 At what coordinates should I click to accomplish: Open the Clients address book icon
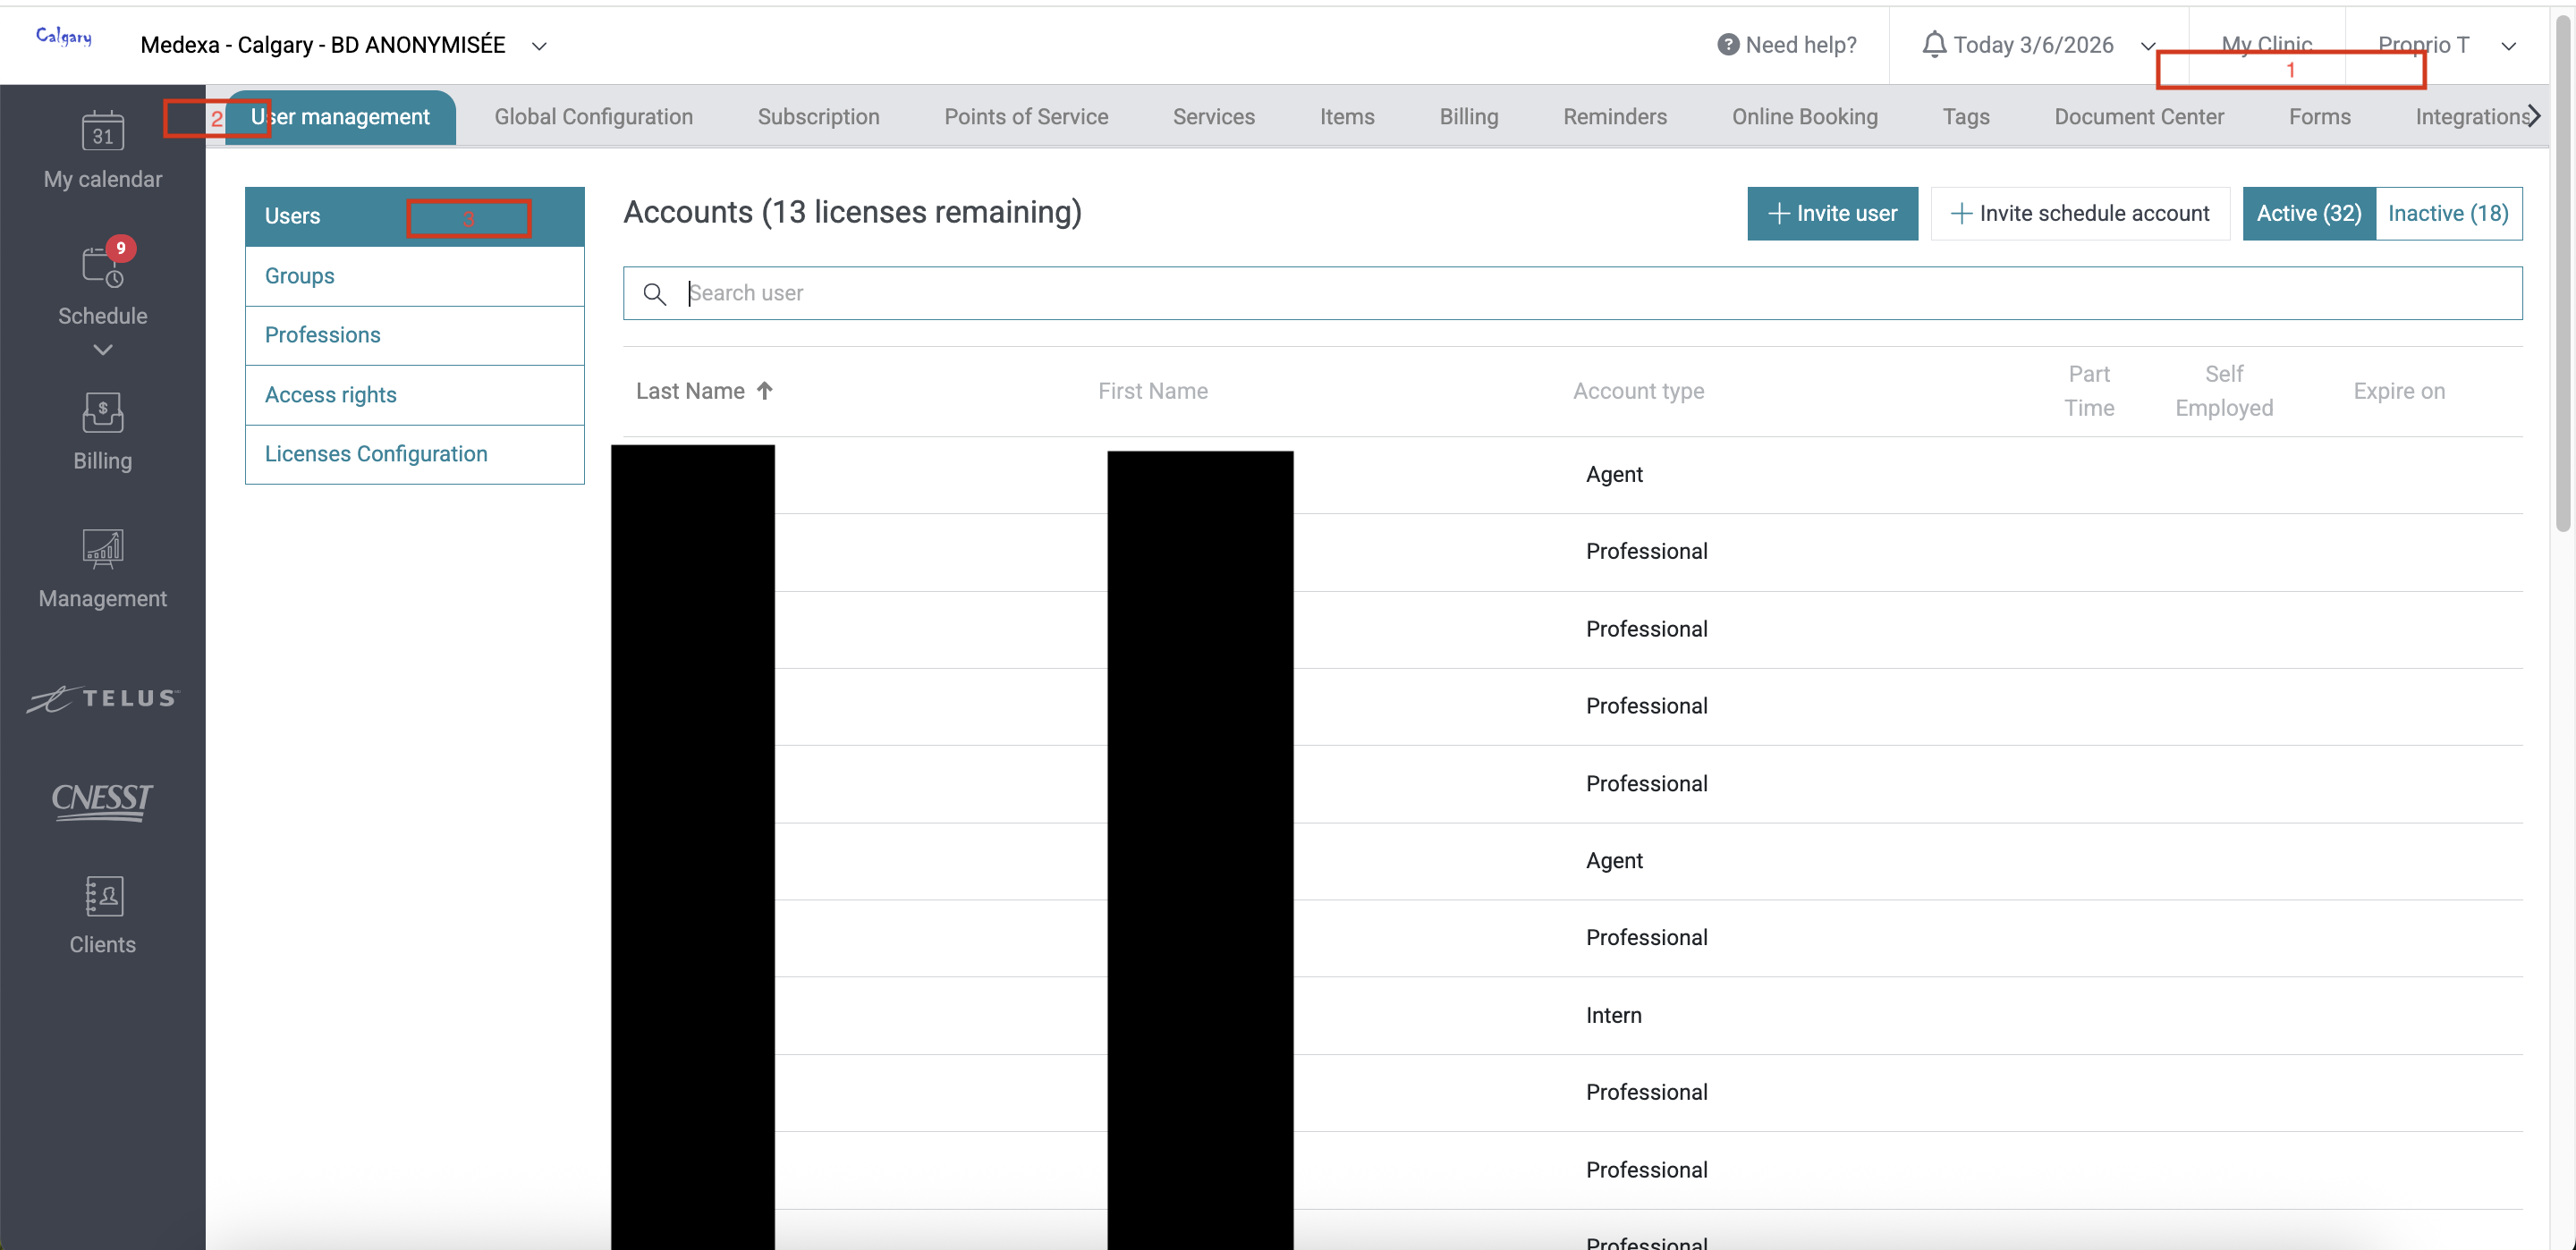[x=102, y=896]
